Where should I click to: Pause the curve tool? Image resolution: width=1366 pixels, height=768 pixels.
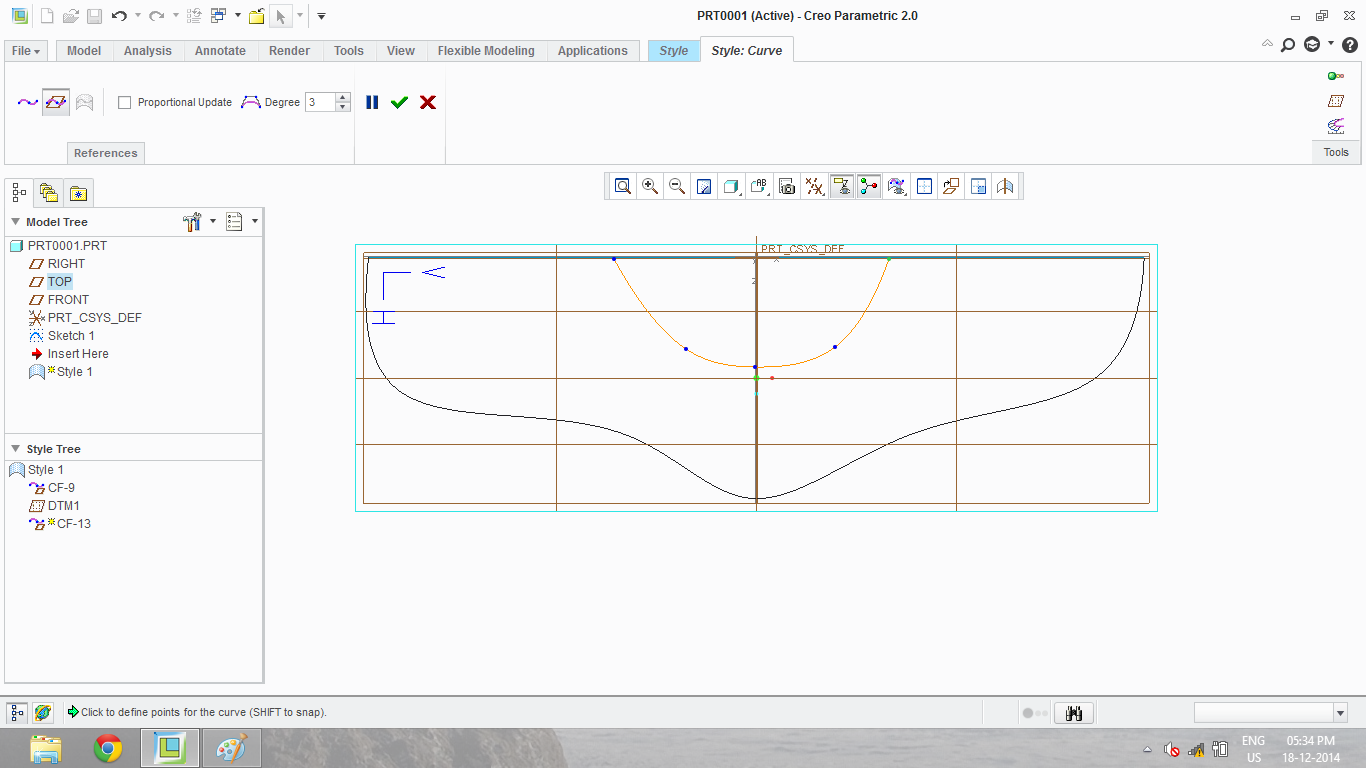click(372, 102)
